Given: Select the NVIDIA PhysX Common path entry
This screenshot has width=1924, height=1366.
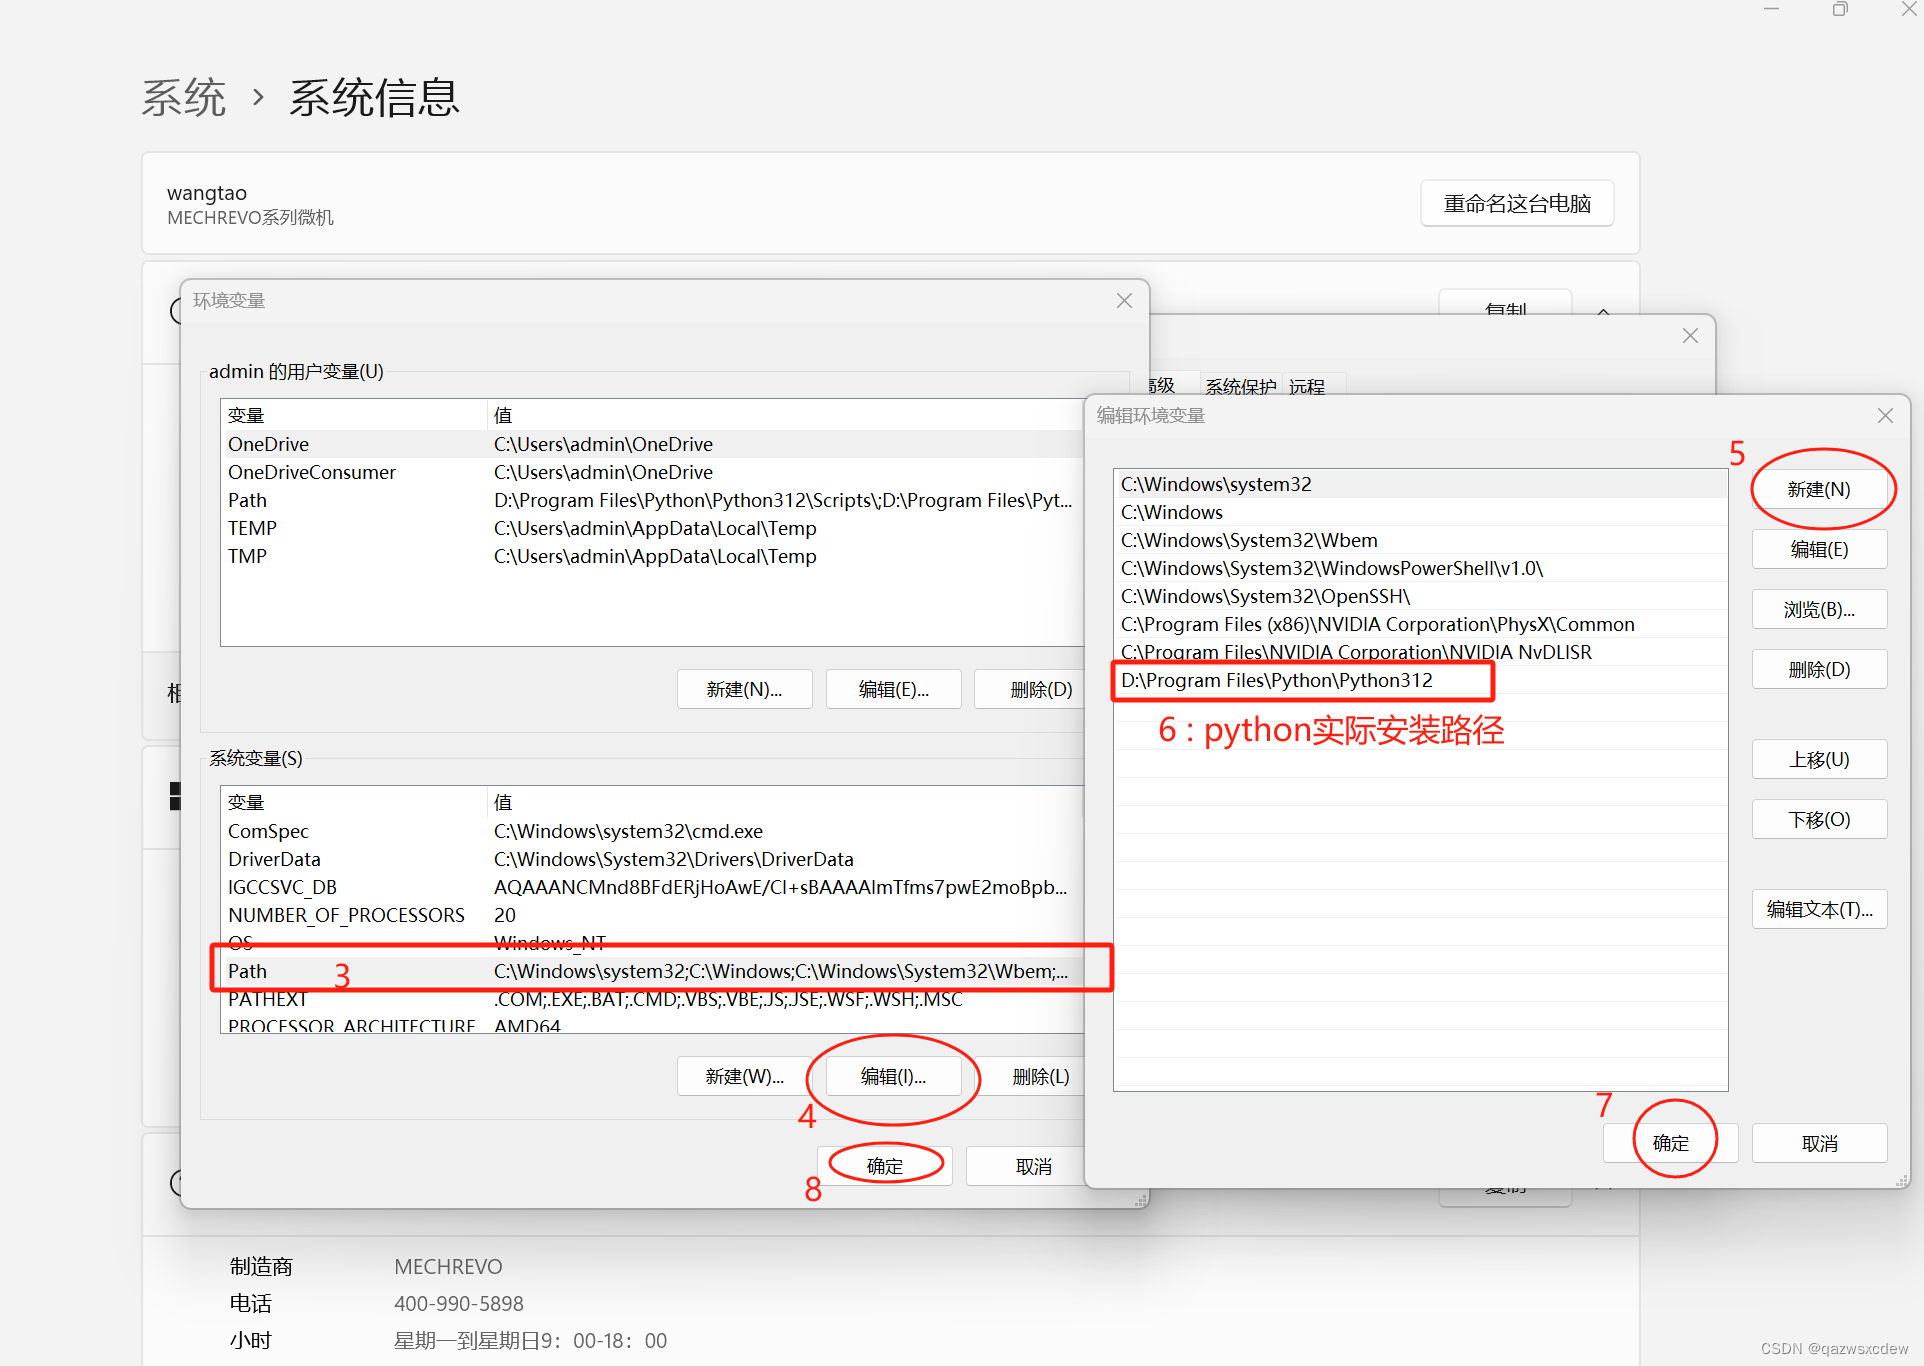Looking at the screenshot, I should 1377,624.
